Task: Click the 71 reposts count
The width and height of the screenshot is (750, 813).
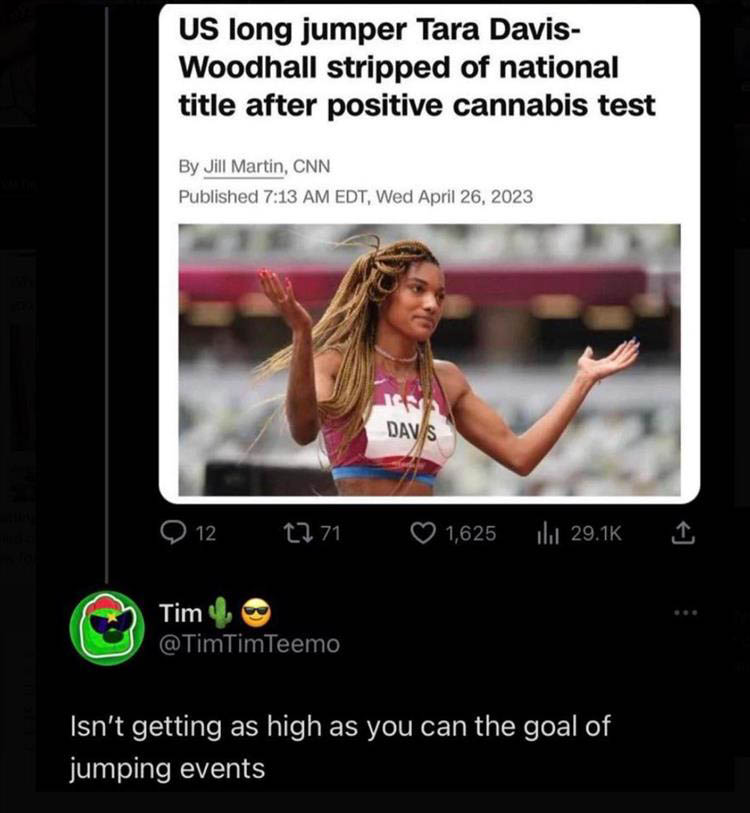Action: coord(332,533)
